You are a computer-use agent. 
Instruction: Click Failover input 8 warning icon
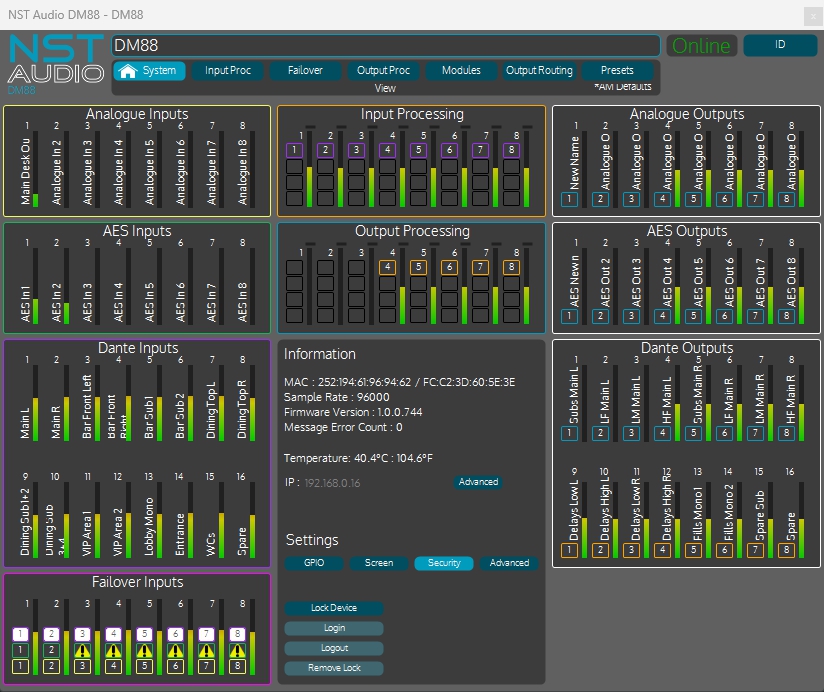[238, 650]
